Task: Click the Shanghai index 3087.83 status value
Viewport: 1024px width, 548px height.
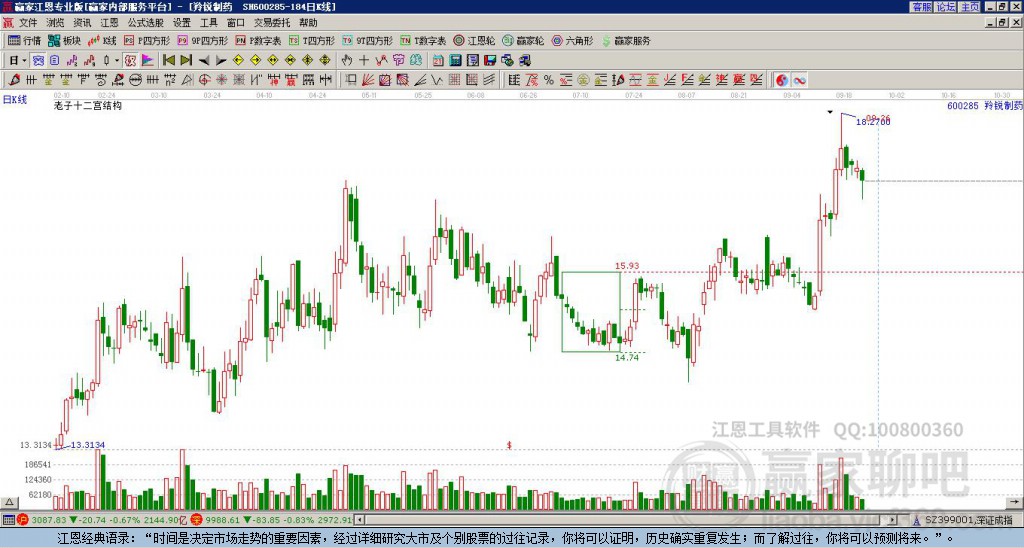Action: [48, 520]
